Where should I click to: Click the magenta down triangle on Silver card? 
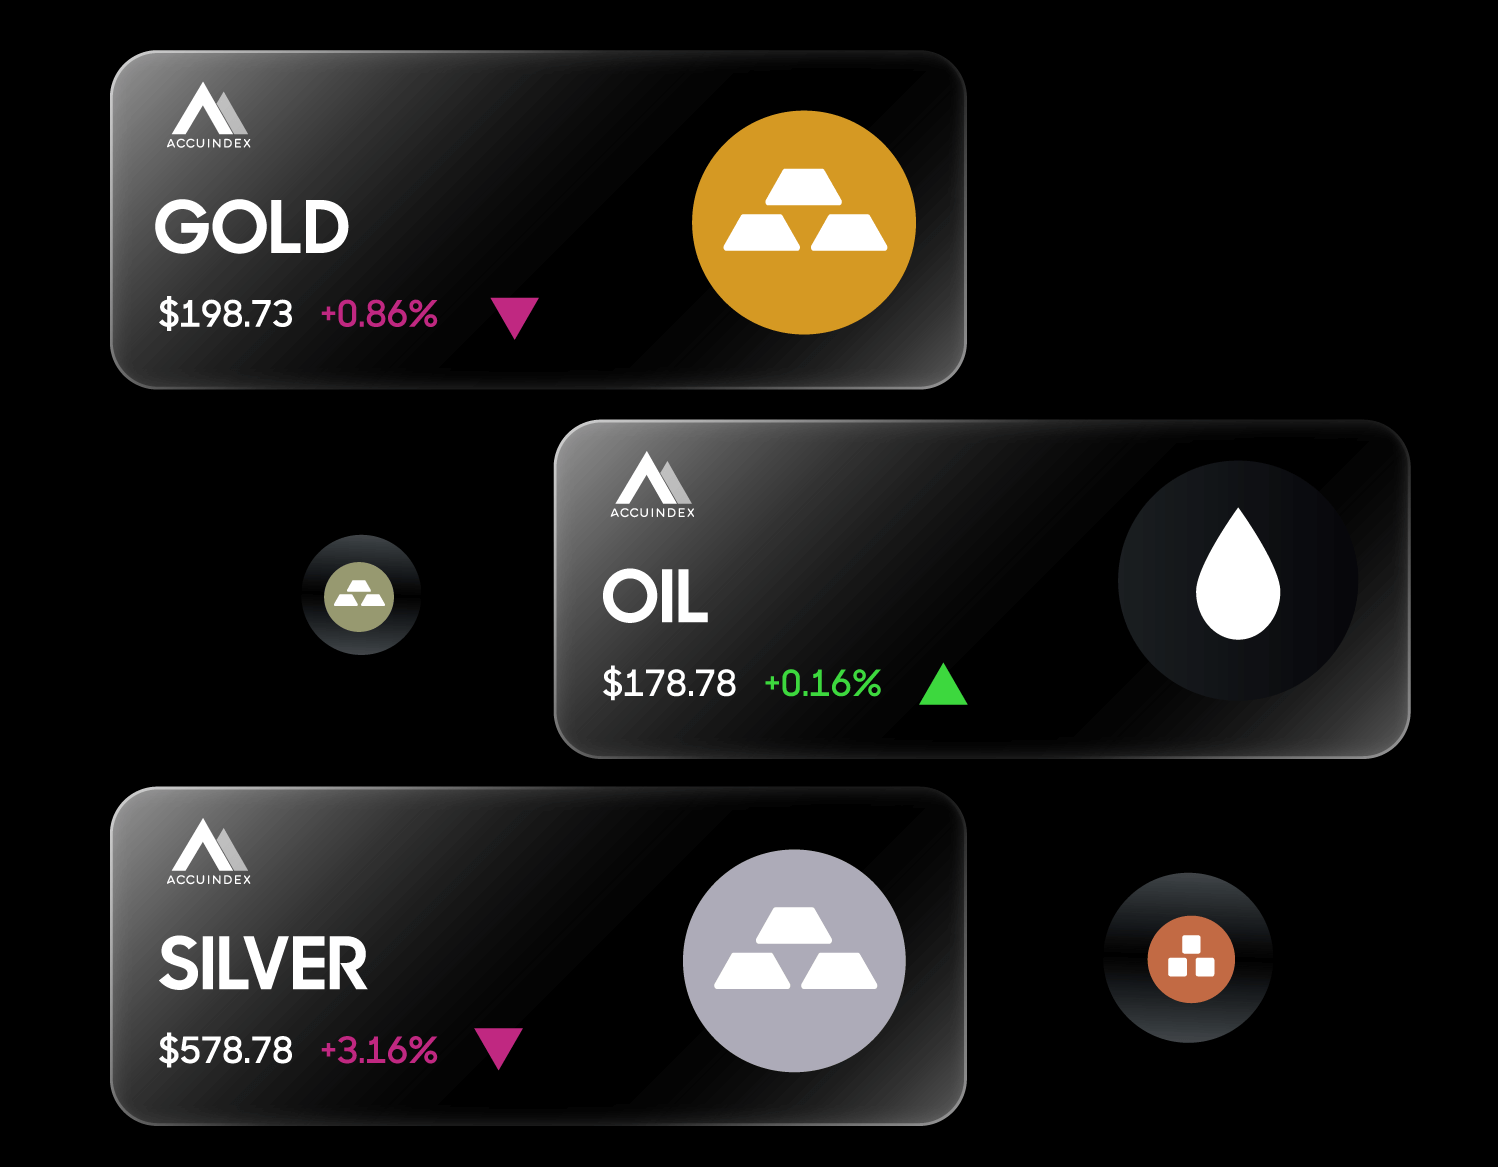point(499,1049)
